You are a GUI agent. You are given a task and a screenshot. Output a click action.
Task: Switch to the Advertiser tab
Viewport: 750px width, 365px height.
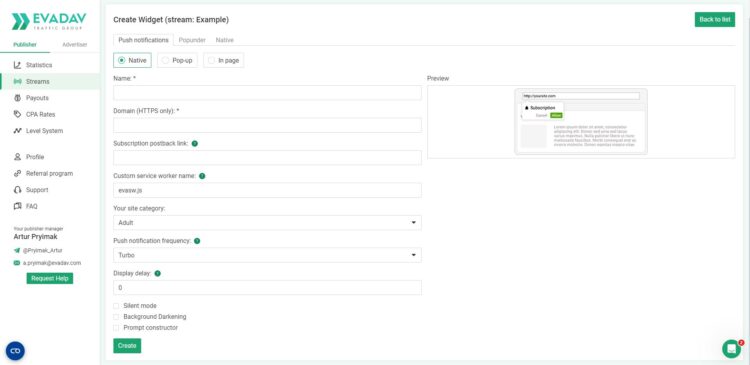coord(75,44)
